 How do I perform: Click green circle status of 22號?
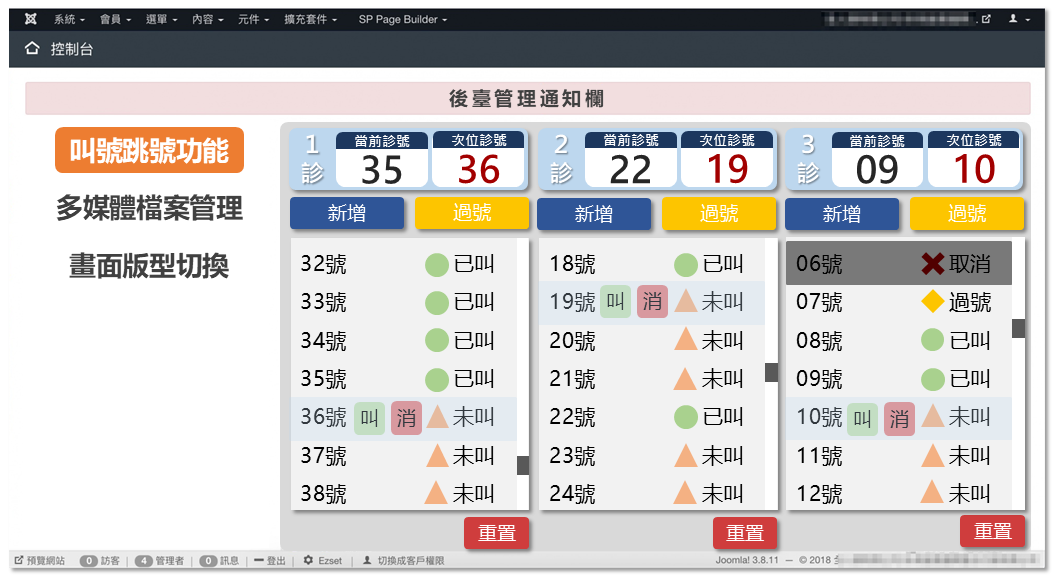pyautogui.click(x=686, y=417)
